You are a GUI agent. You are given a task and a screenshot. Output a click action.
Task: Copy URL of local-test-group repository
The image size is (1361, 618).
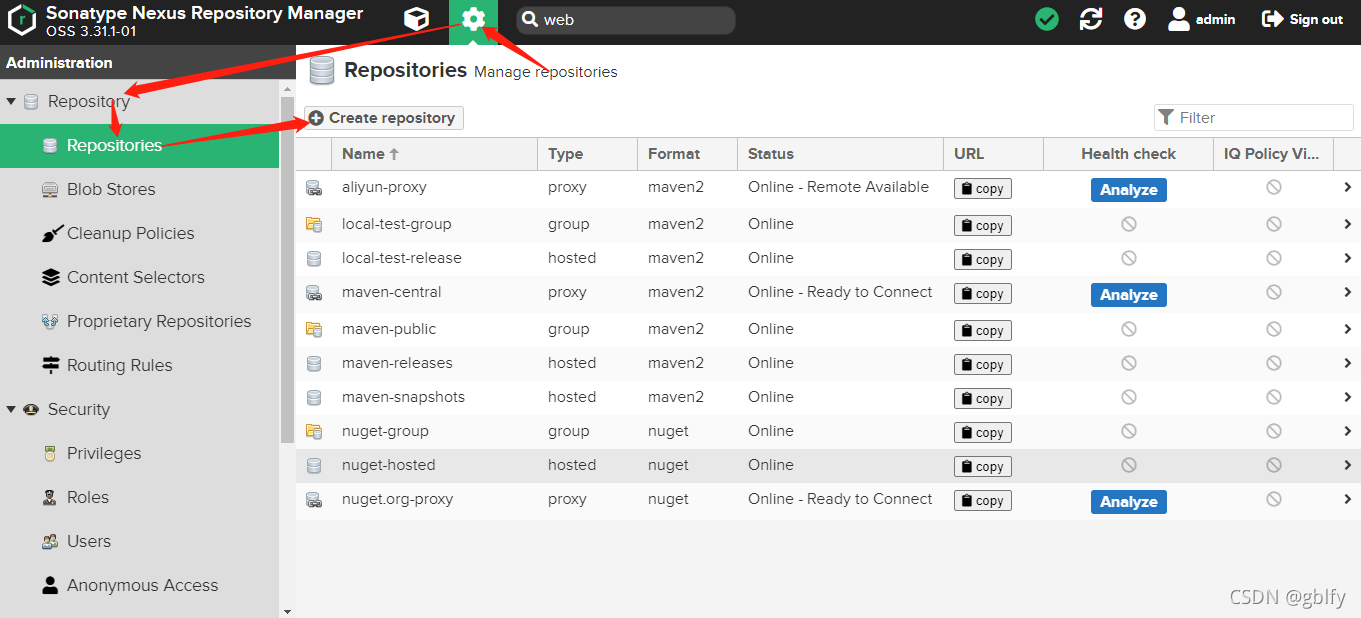point(982,226)
